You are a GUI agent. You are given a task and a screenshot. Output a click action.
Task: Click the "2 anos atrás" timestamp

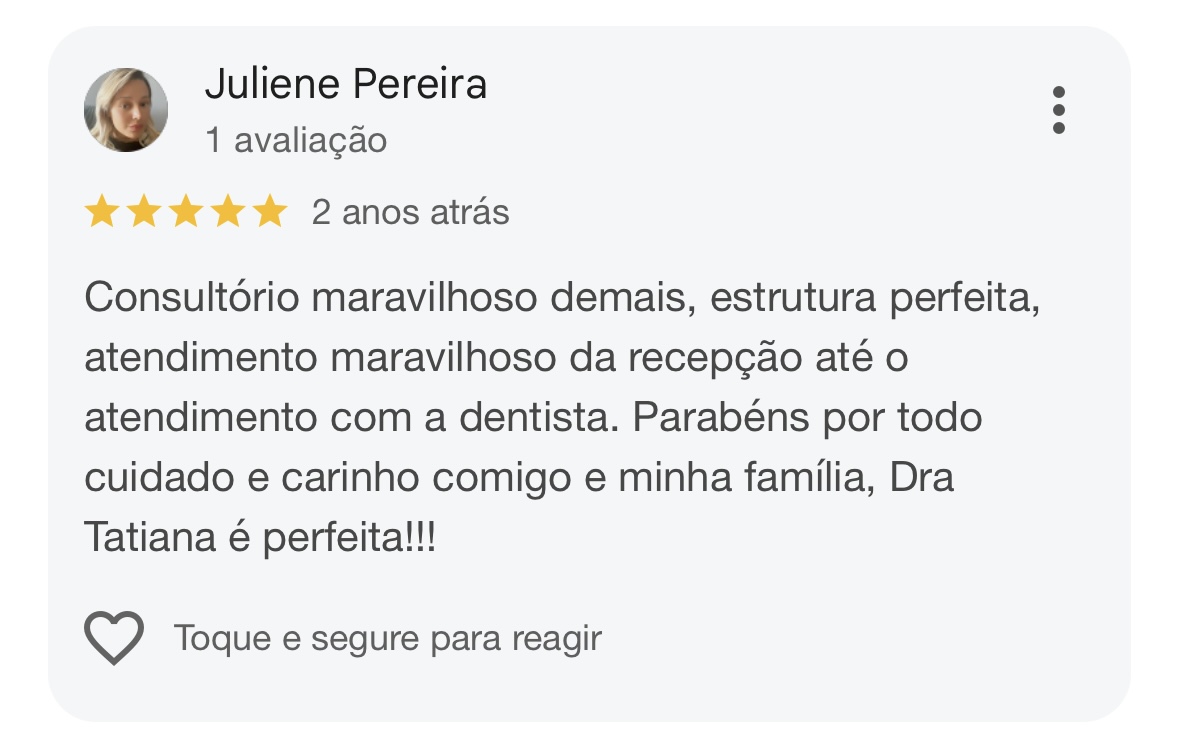pos(410,213)
